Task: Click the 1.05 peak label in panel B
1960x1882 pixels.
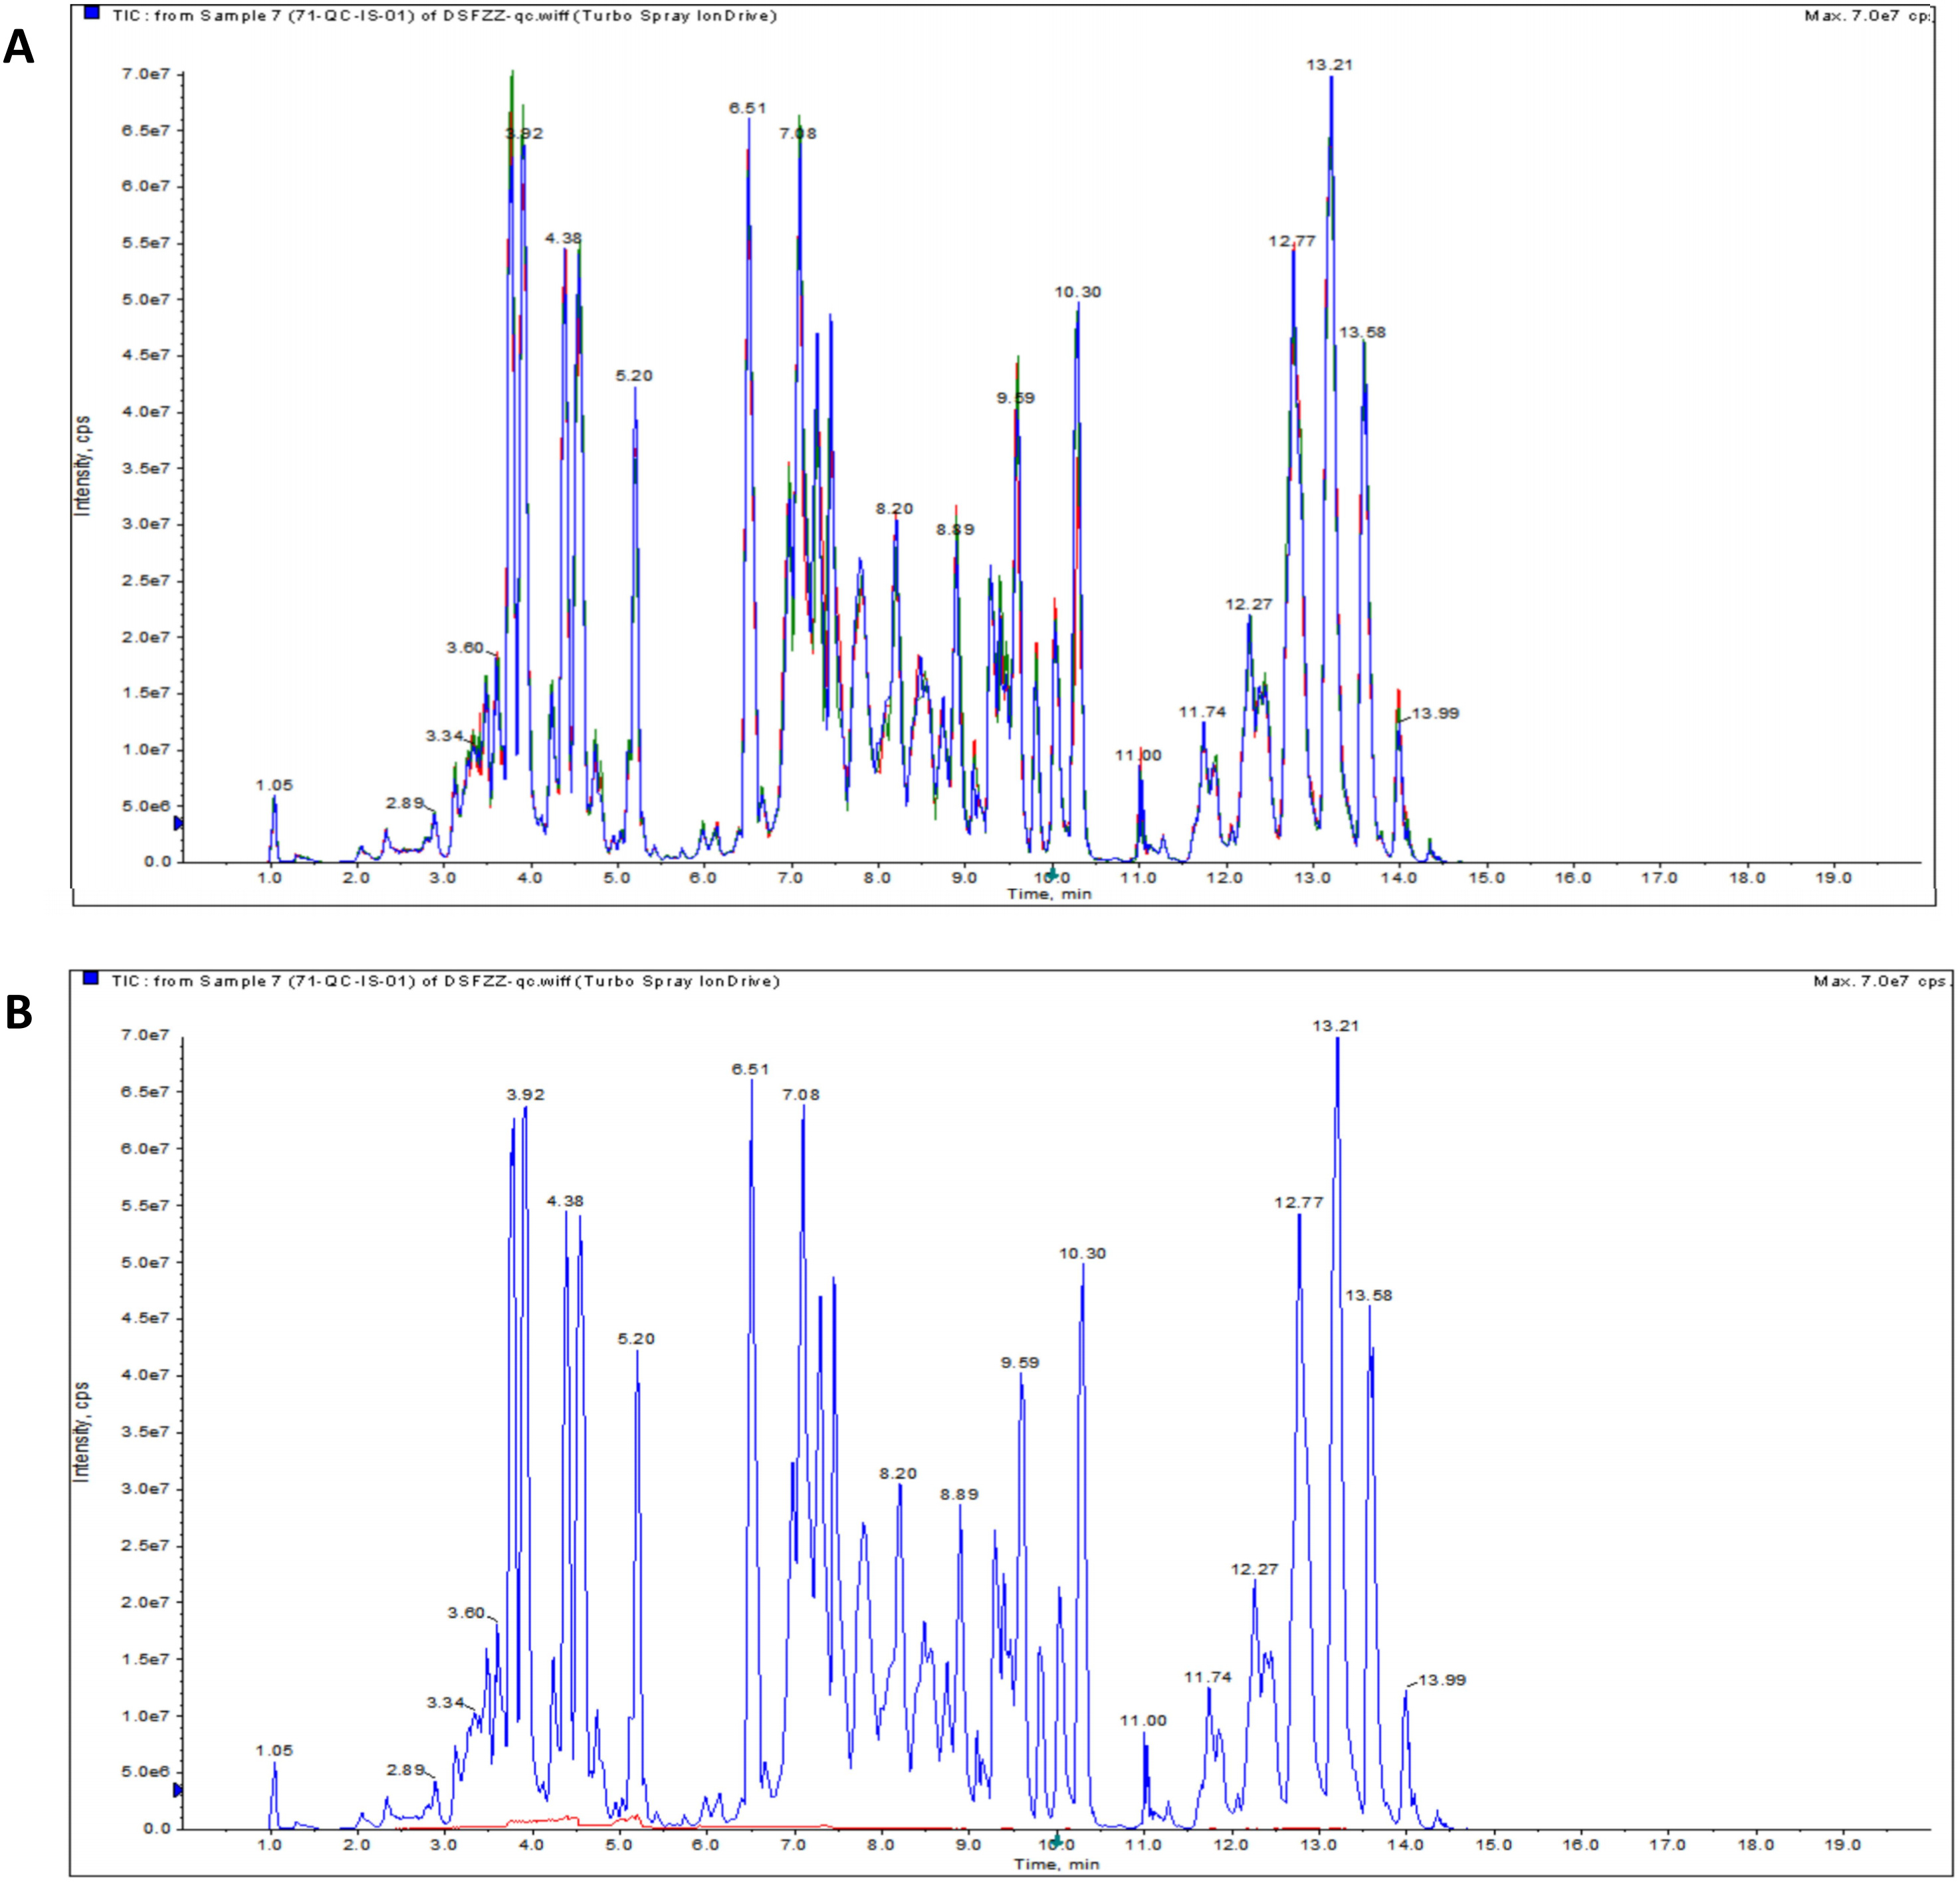Action: click(274, 1750)
